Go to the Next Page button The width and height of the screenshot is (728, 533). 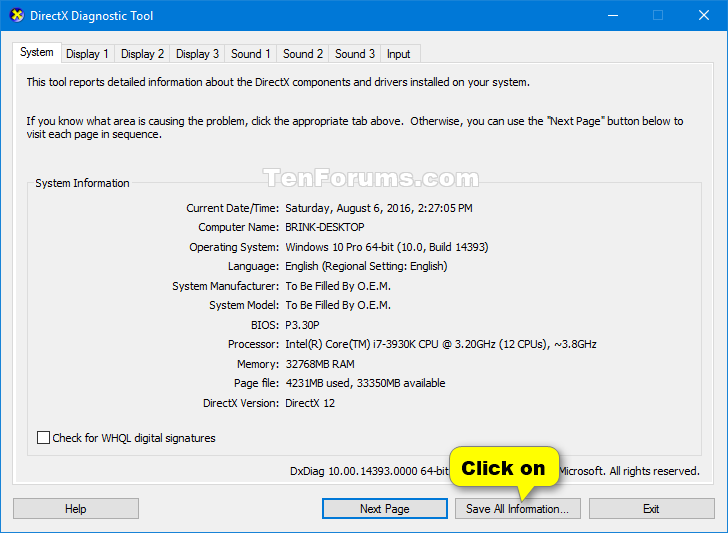(384, 509)
